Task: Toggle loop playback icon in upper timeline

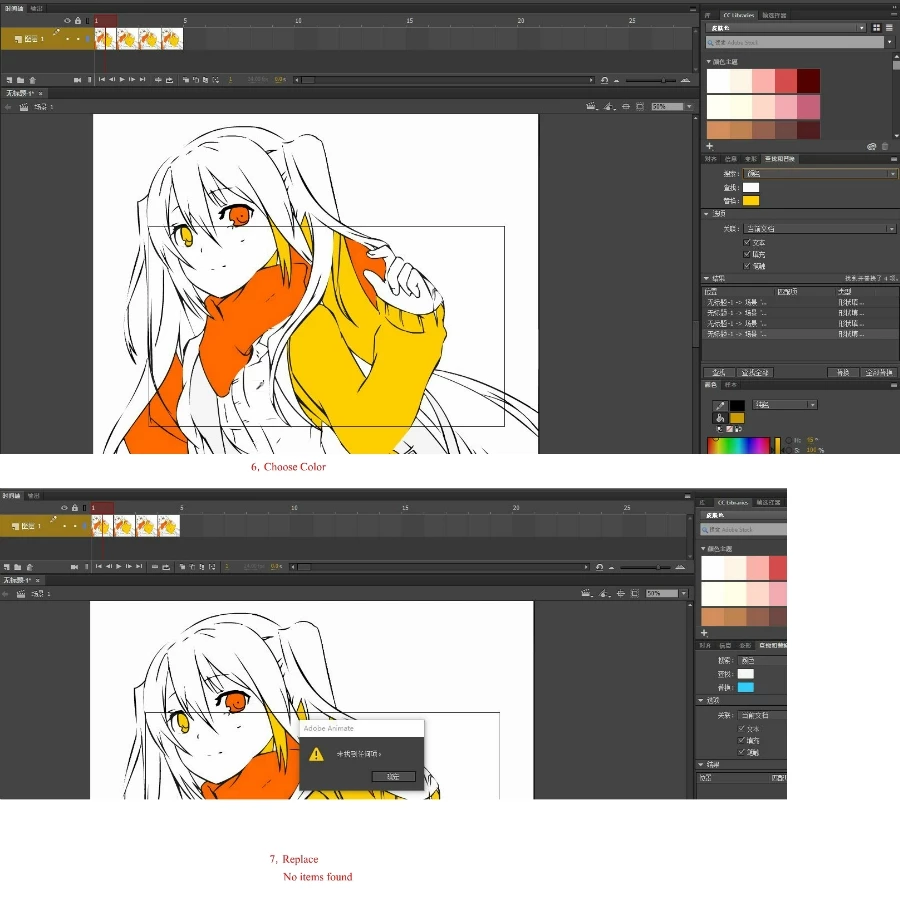Action: click(x=169, y=80)
